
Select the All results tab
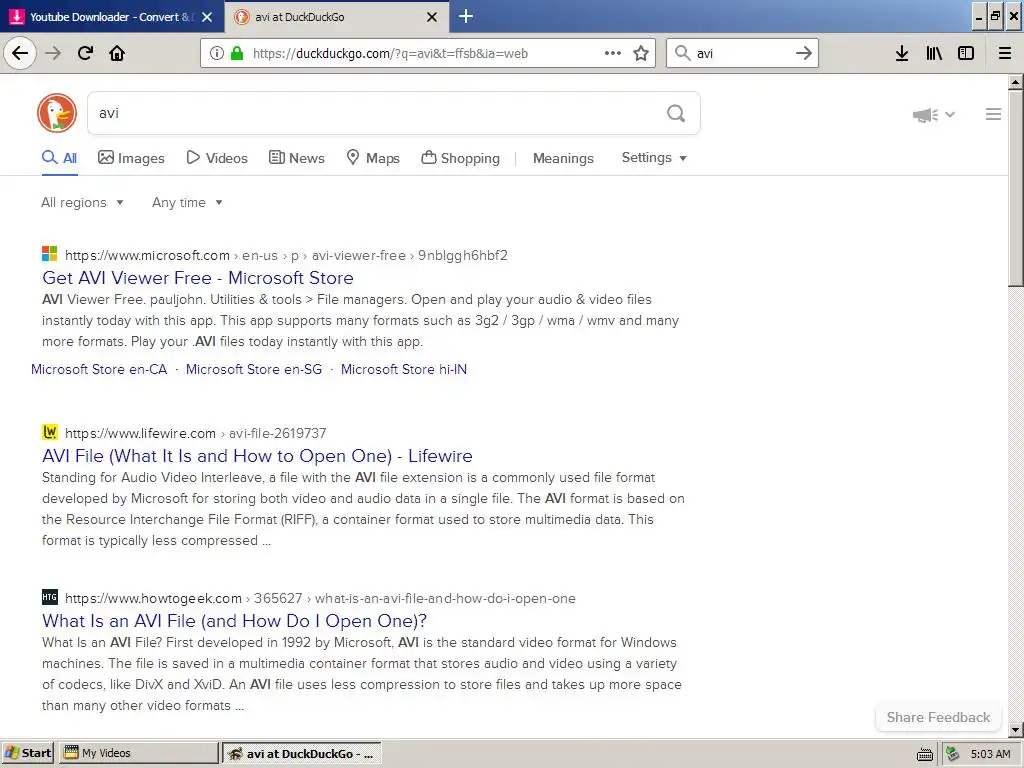[x=59, y=158]
